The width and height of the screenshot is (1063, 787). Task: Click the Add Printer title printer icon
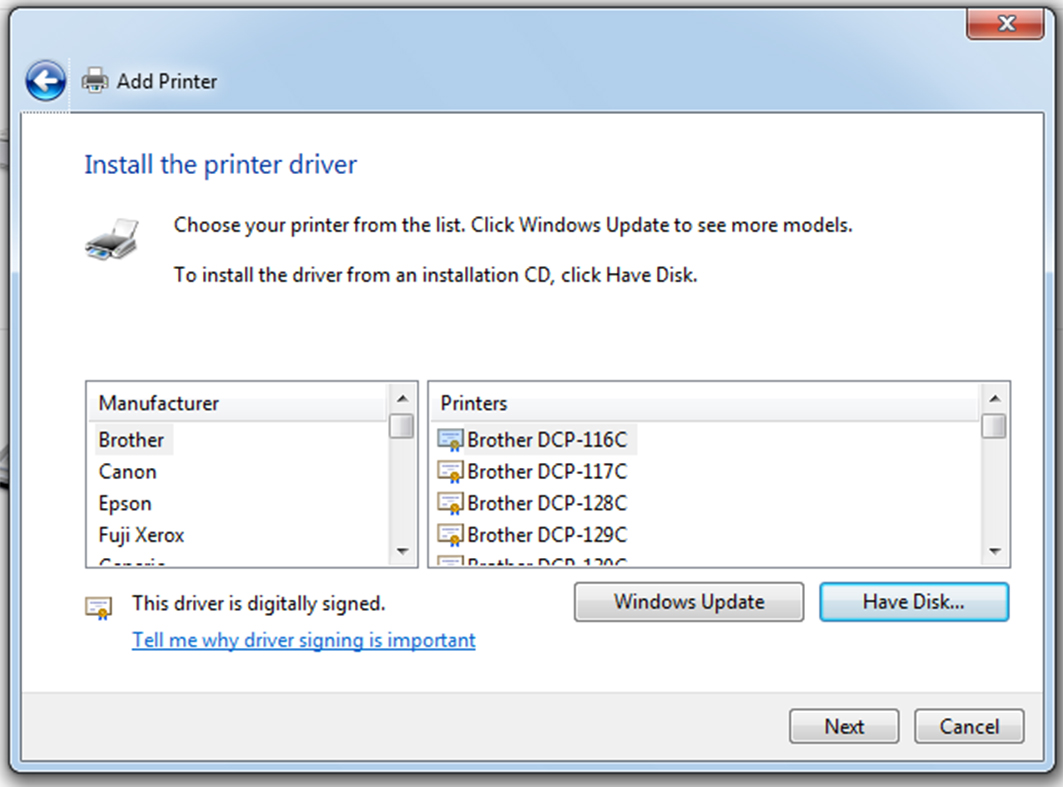pyautogui.click(x=95, y=81)
